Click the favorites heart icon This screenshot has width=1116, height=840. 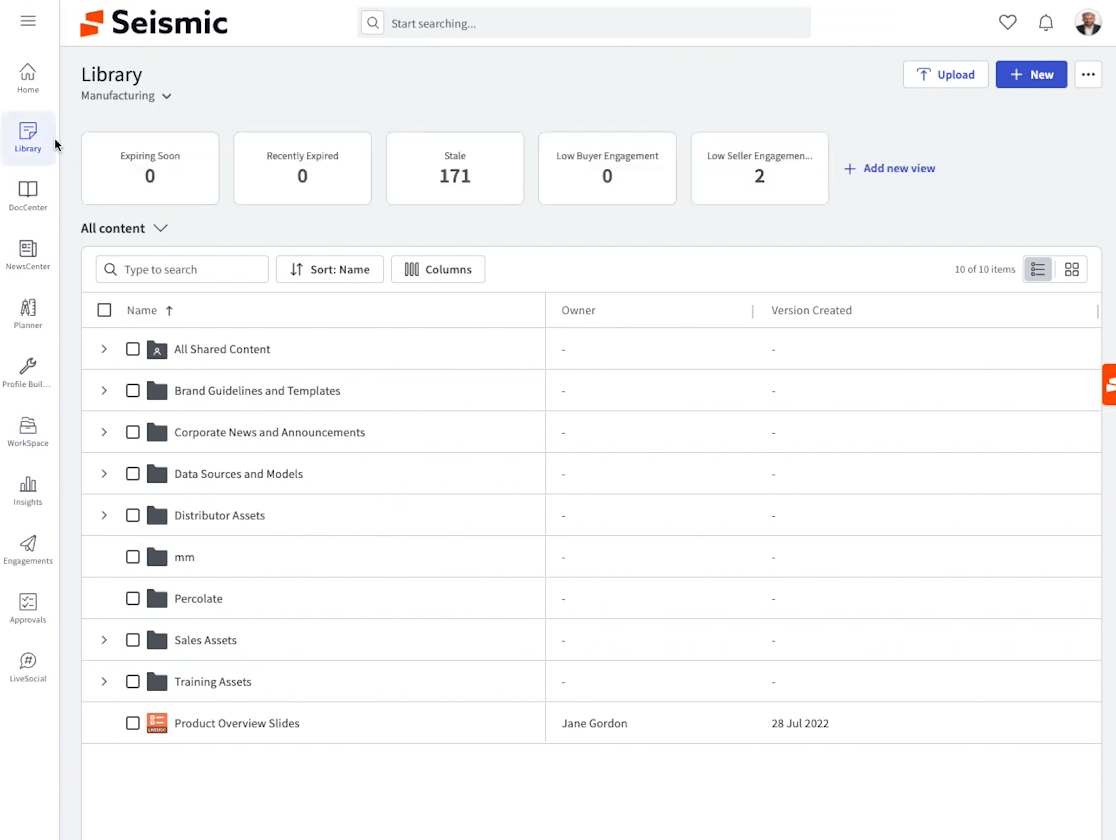1008,22
